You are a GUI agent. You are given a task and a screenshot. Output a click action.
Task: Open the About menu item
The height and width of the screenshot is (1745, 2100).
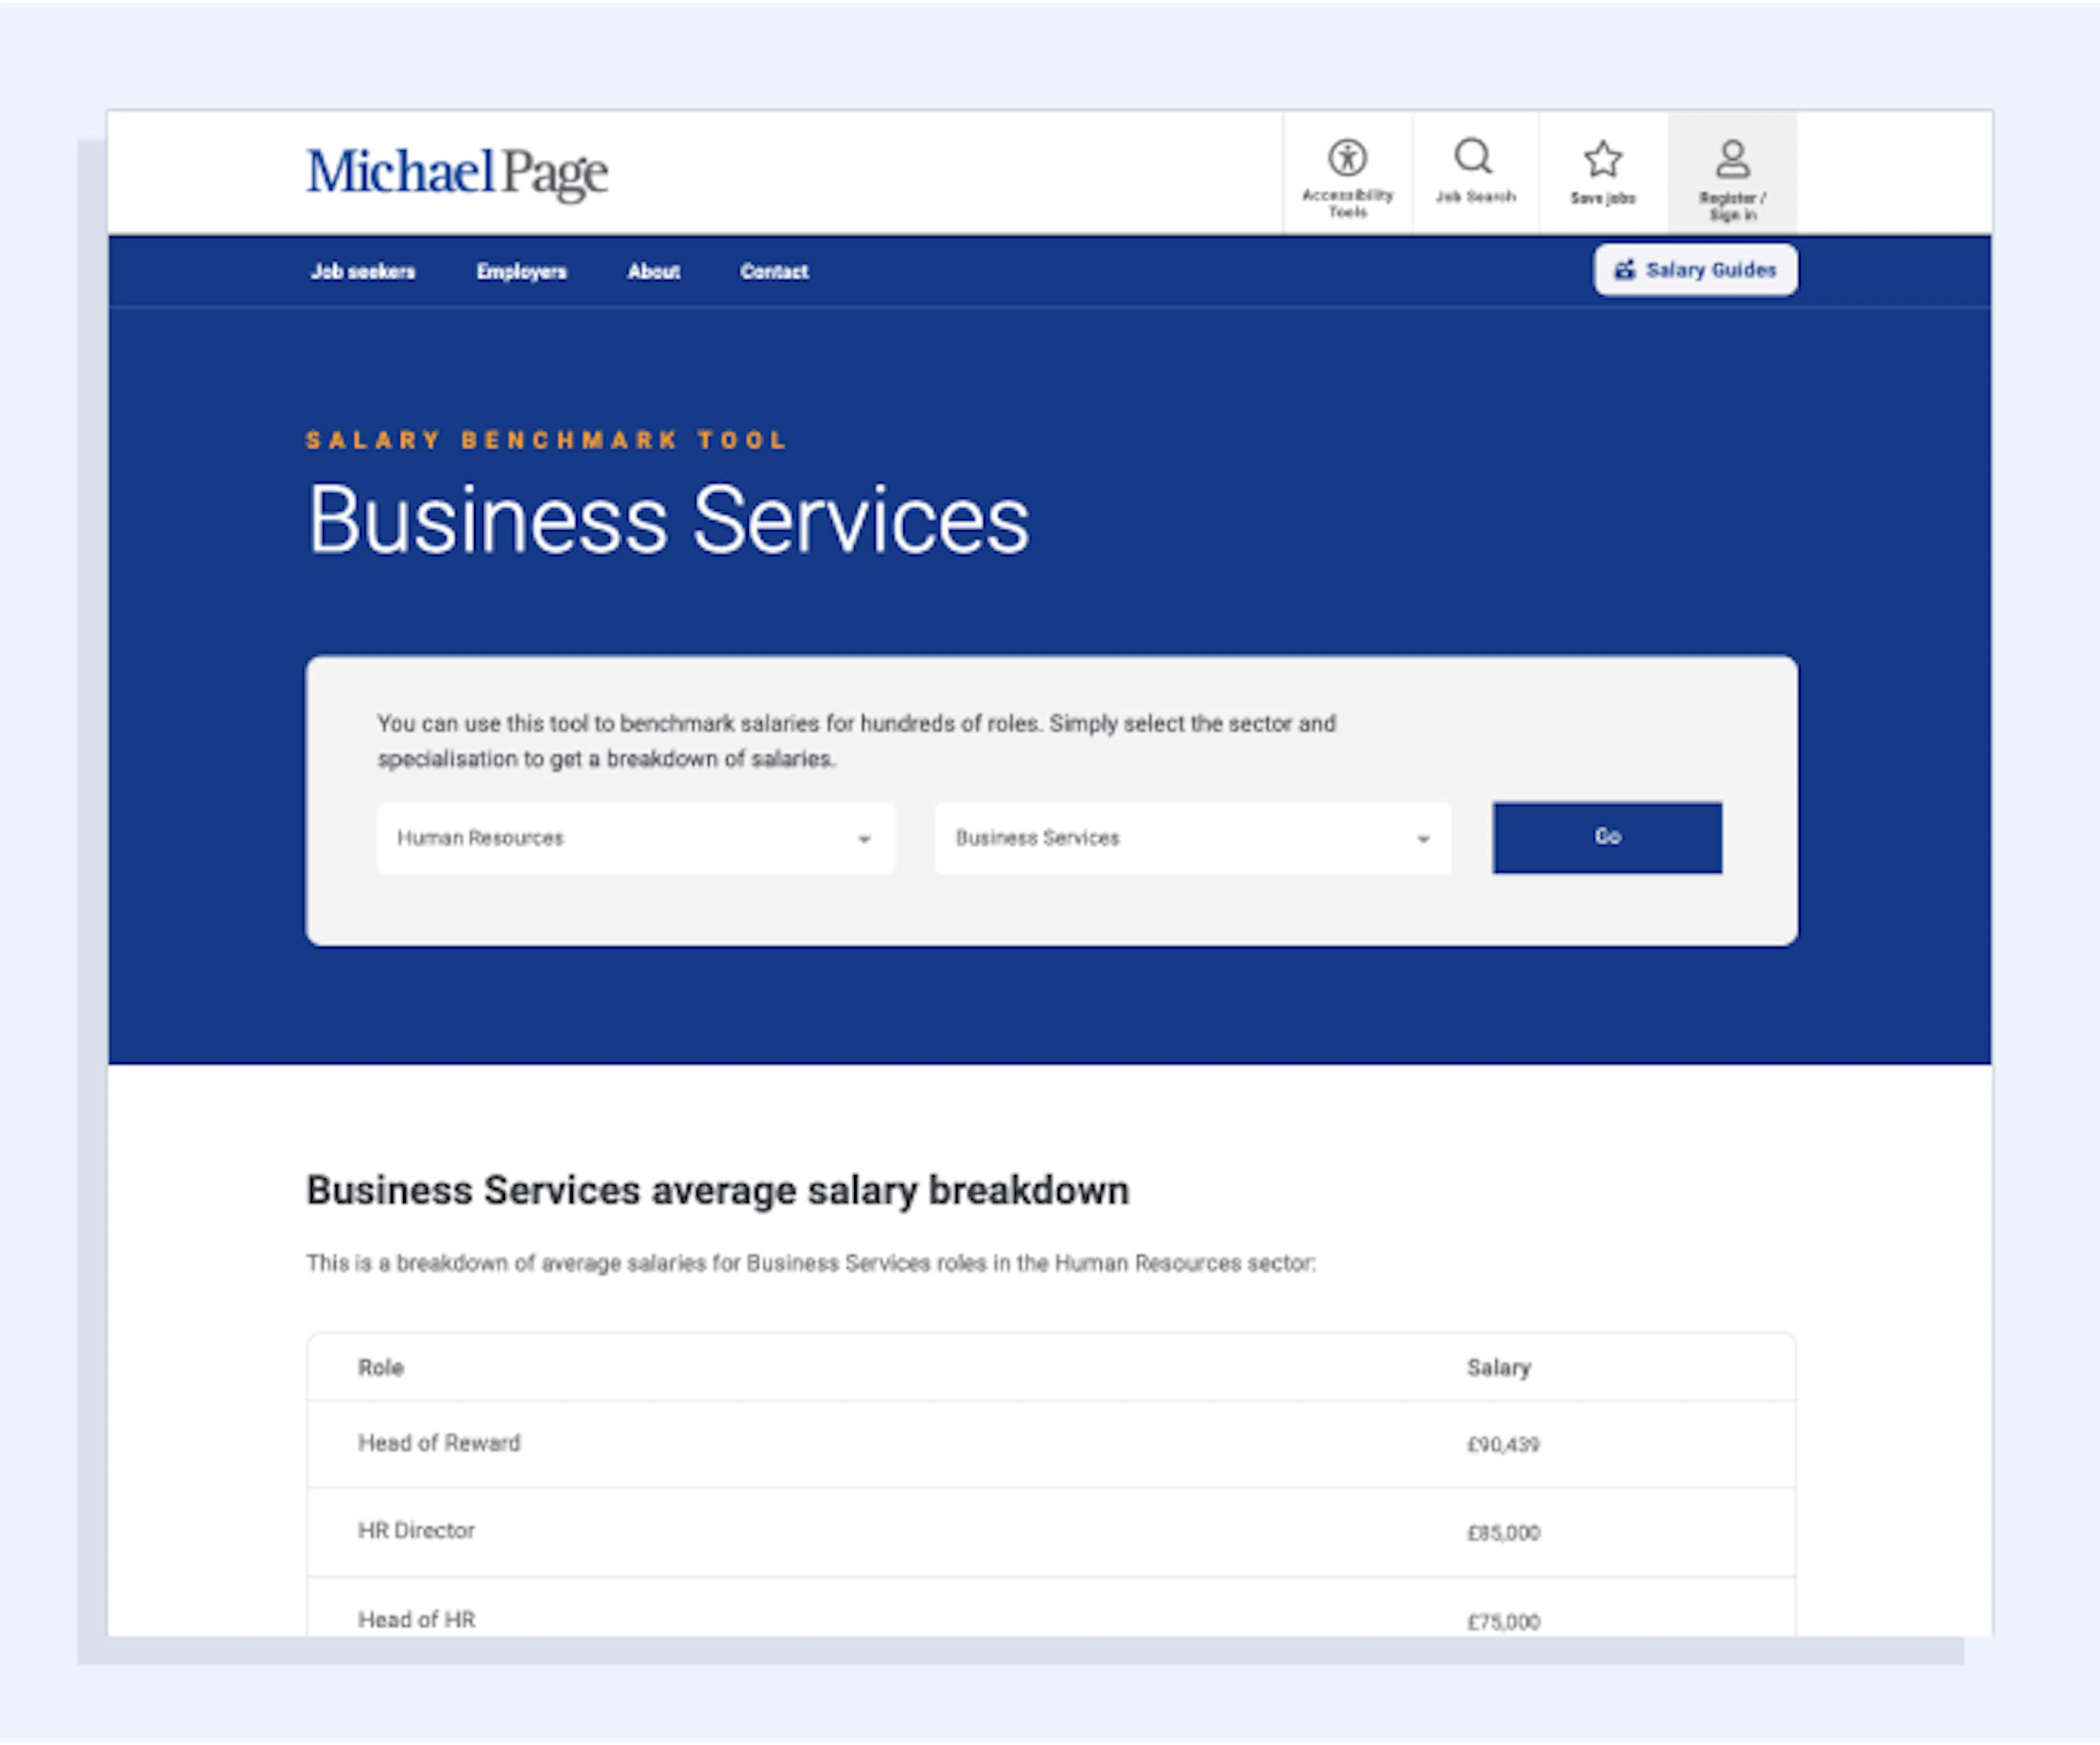point(653,272)
